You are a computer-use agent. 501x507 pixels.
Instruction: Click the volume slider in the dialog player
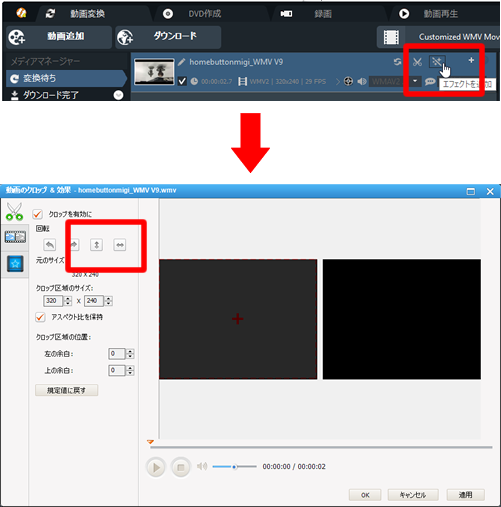coord(234,467)
